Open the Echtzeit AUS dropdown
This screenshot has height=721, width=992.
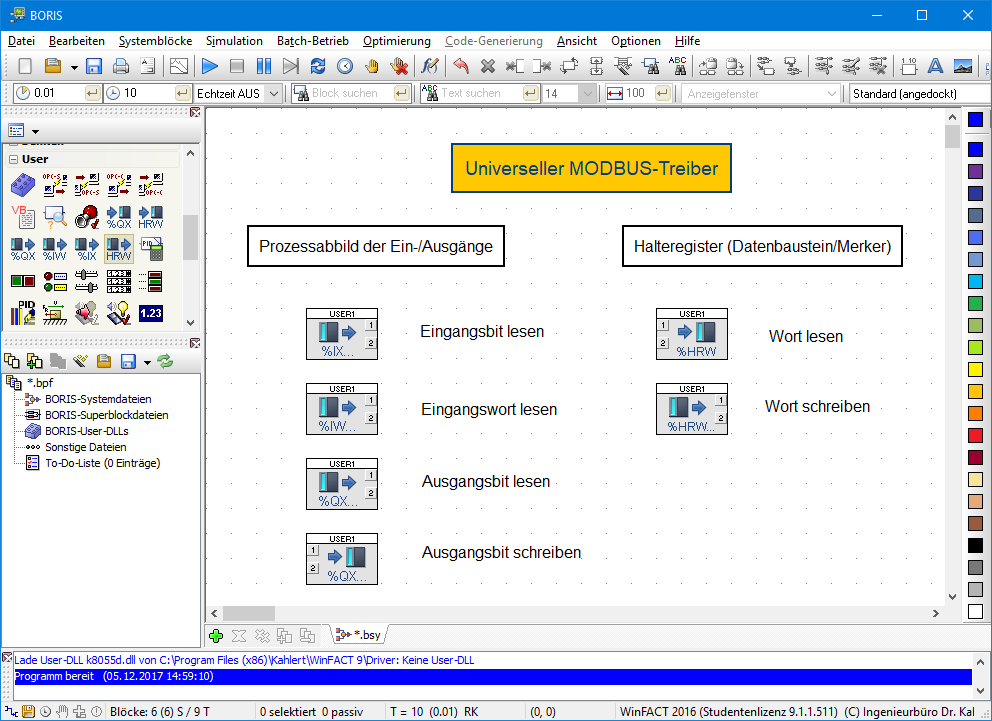pyautogui.click(x=273, y=94)
